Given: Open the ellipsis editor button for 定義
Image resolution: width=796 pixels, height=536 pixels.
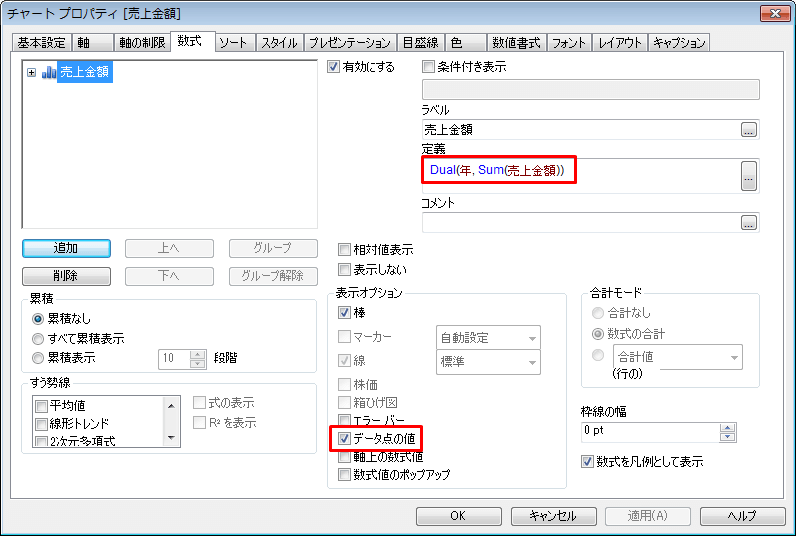Looking at the screenshot, I should (x=748, y=174).
